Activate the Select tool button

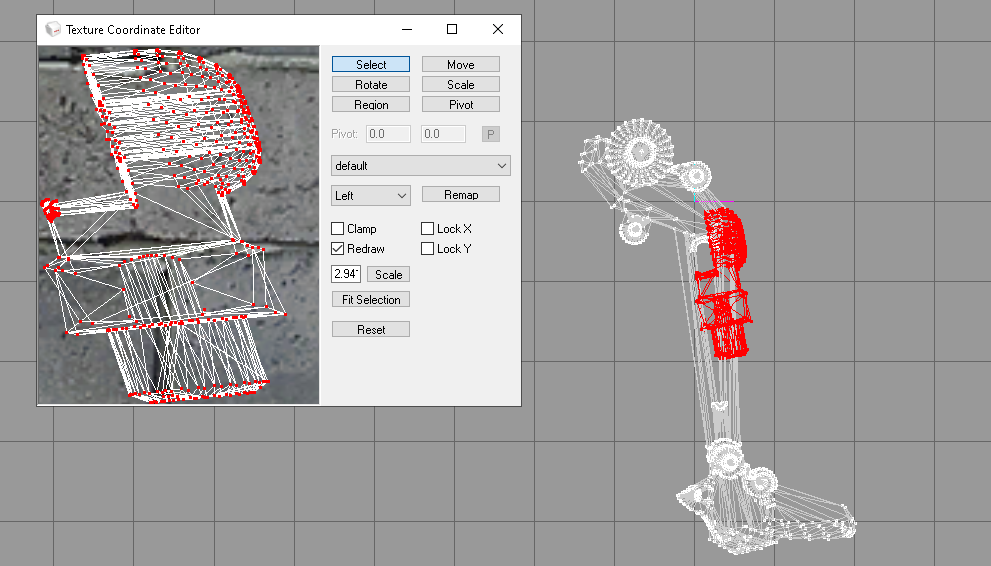[x=371, y=65]
